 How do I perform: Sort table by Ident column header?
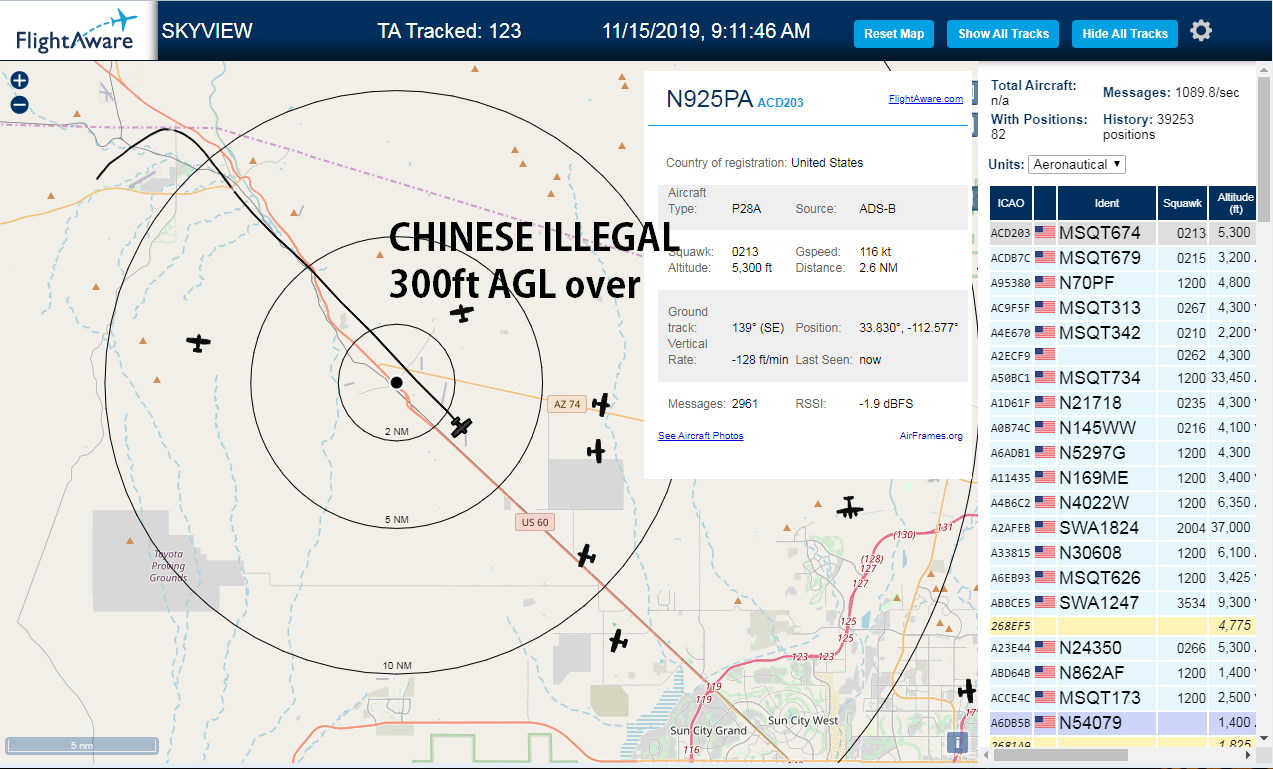point(1107,203)
